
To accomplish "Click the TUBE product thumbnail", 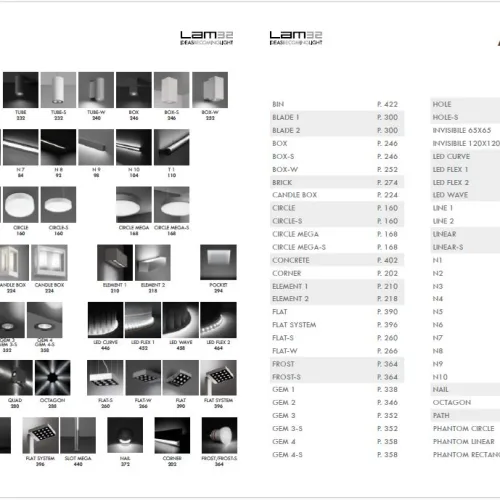I will tap(21, 90).
